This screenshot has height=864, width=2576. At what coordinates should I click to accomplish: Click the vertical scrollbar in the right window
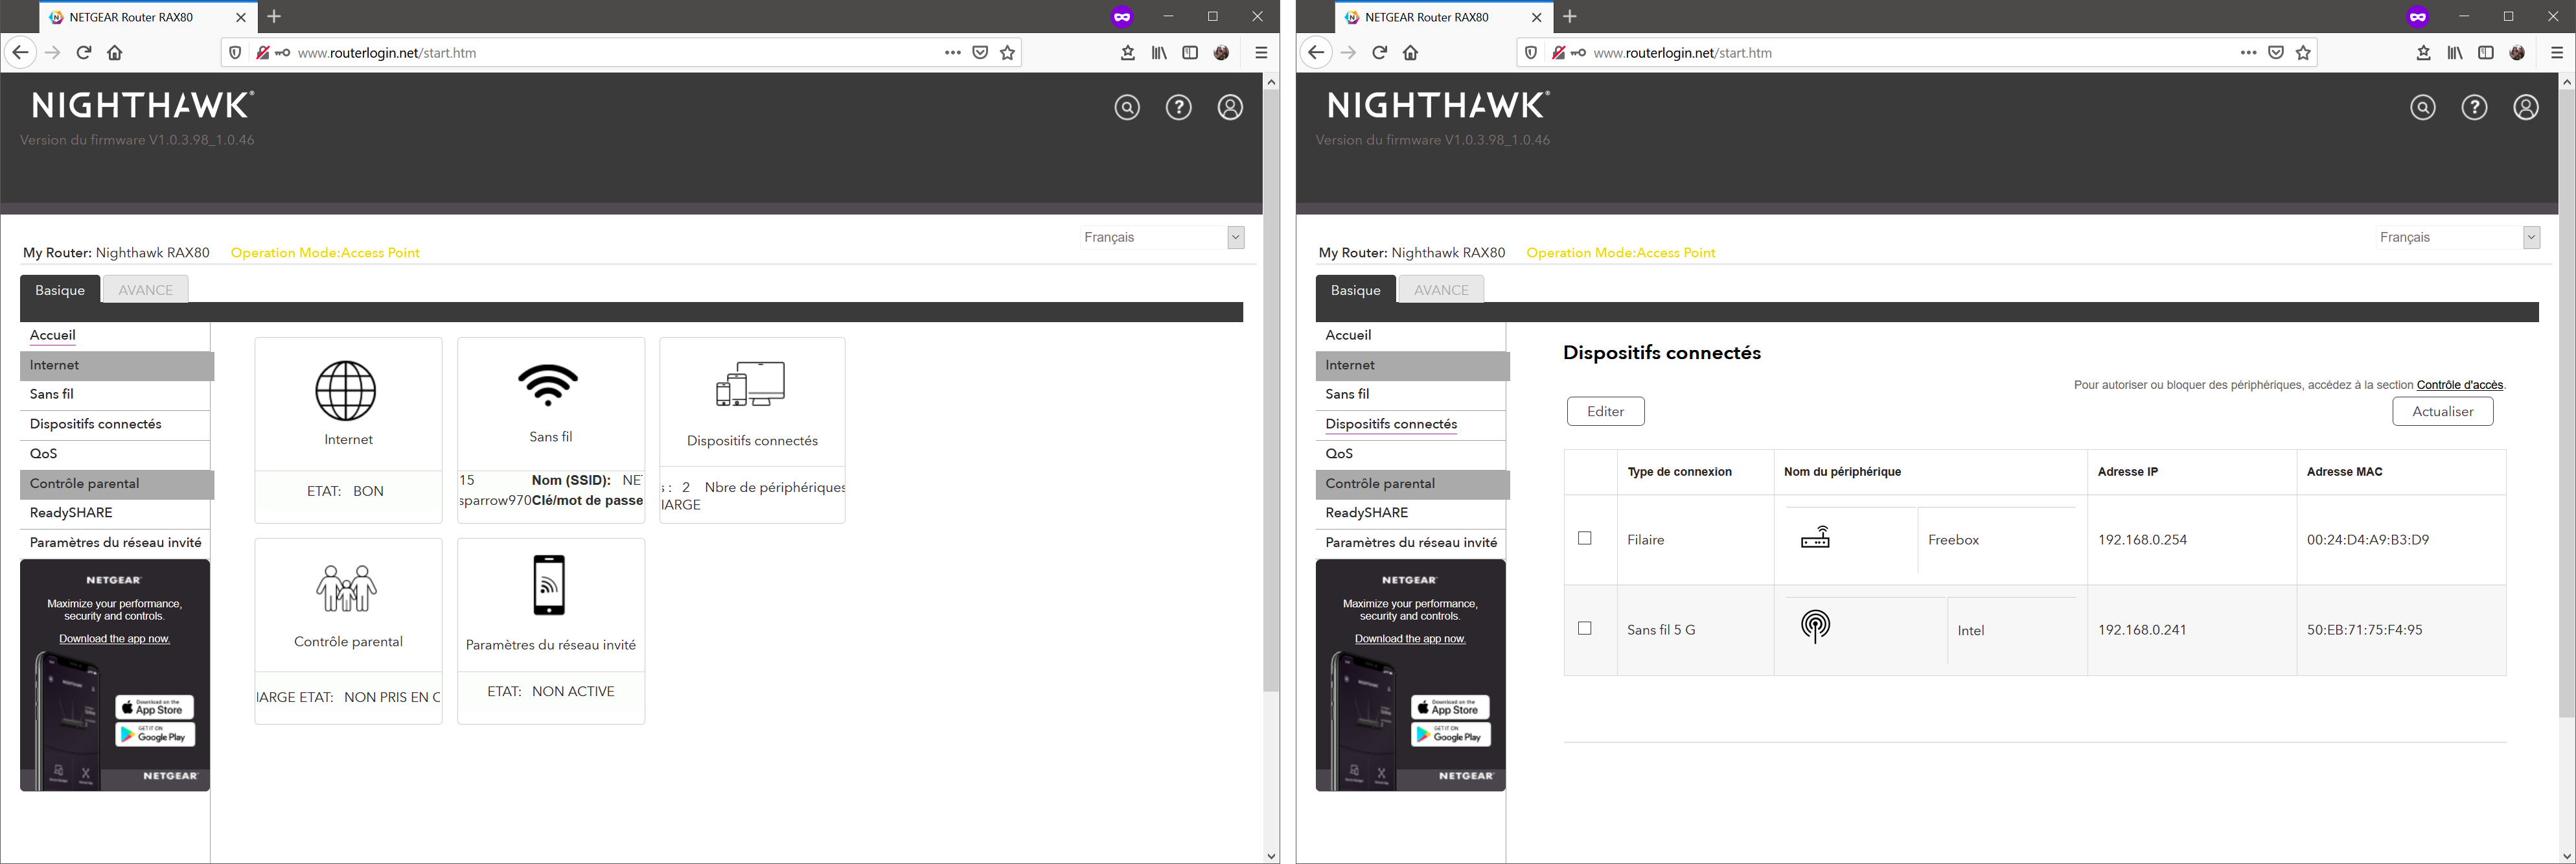(x=2567, y=402)
